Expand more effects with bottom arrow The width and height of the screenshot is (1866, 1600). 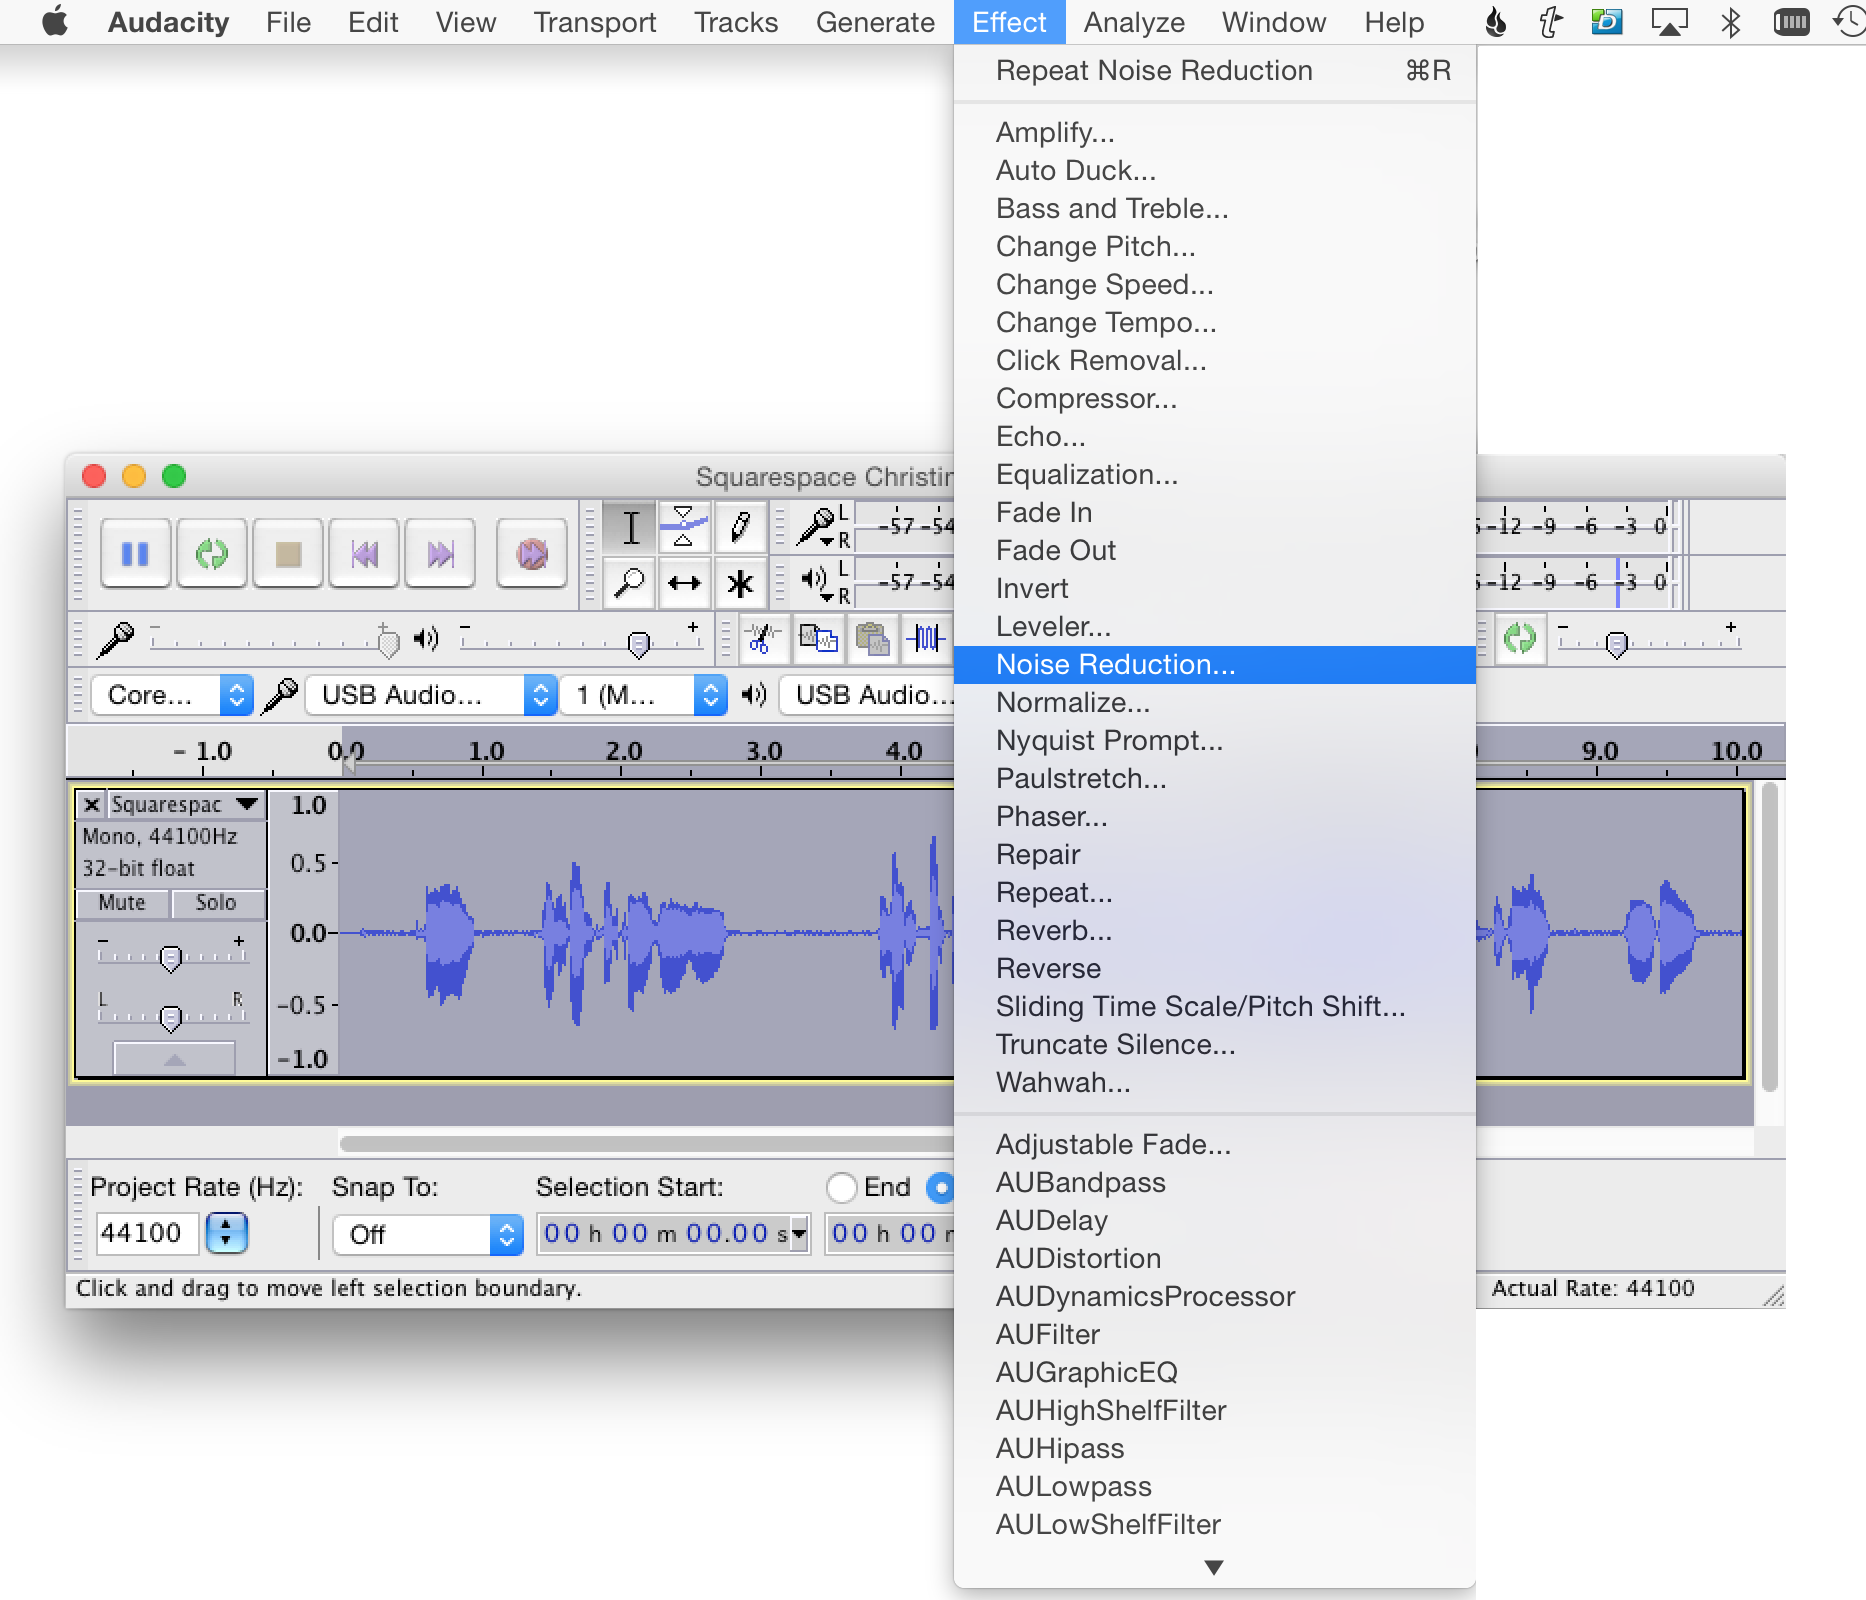(1214, 1567)
